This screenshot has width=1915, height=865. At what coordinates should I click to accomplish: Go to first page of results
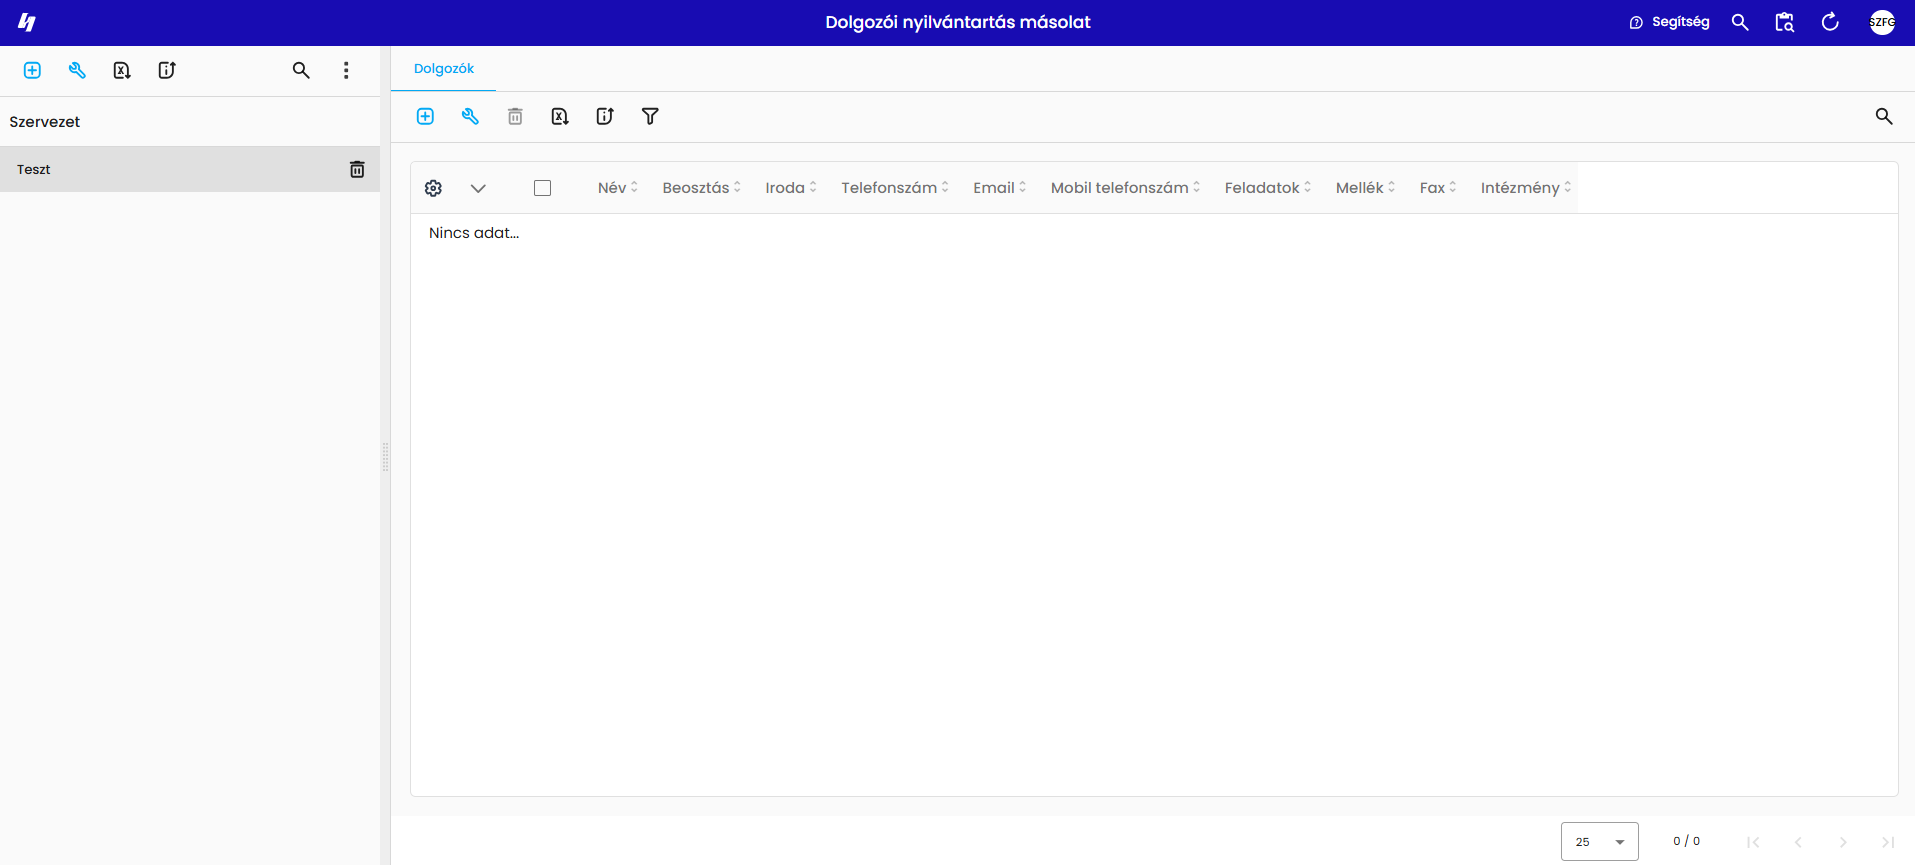(x=1753, y=842)
